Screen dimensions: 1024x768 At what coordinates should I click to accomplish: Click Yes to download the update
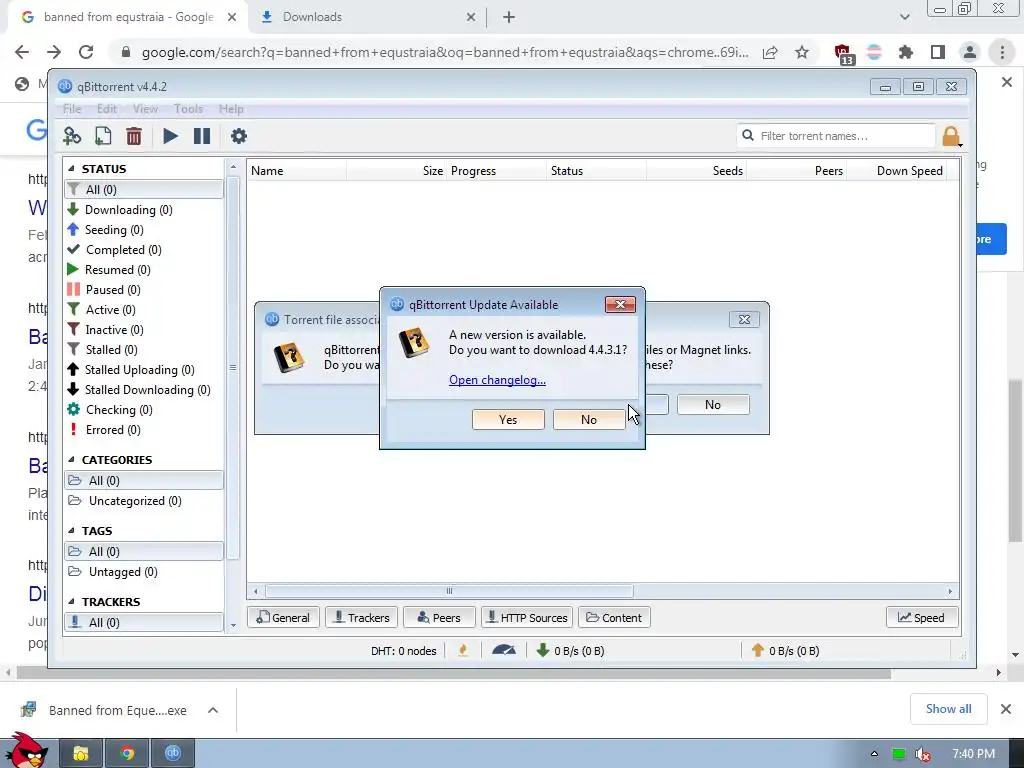[x=508, y=419]
